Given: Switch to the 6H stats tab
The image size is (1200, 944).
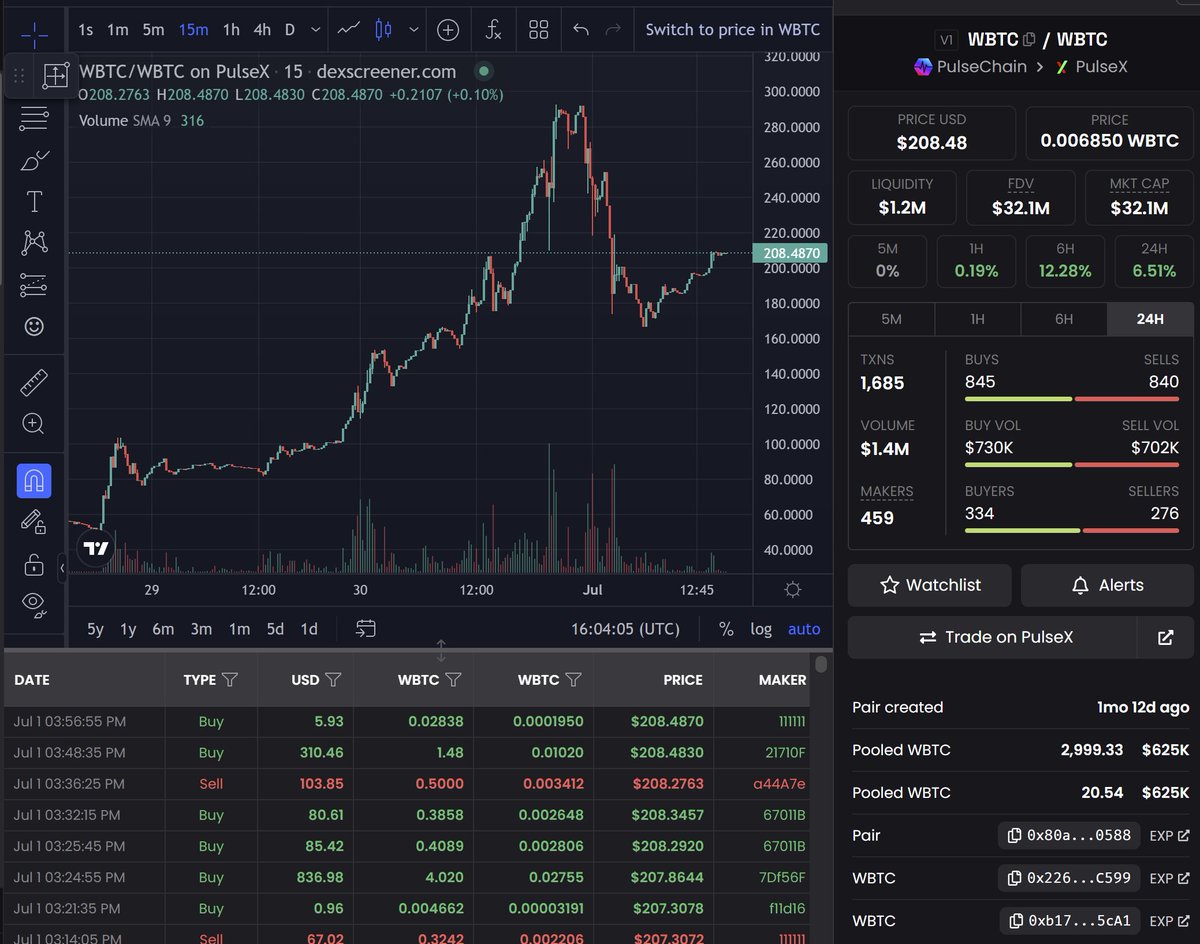Looking at the screenshot, I should click(x=1064, y=319).
